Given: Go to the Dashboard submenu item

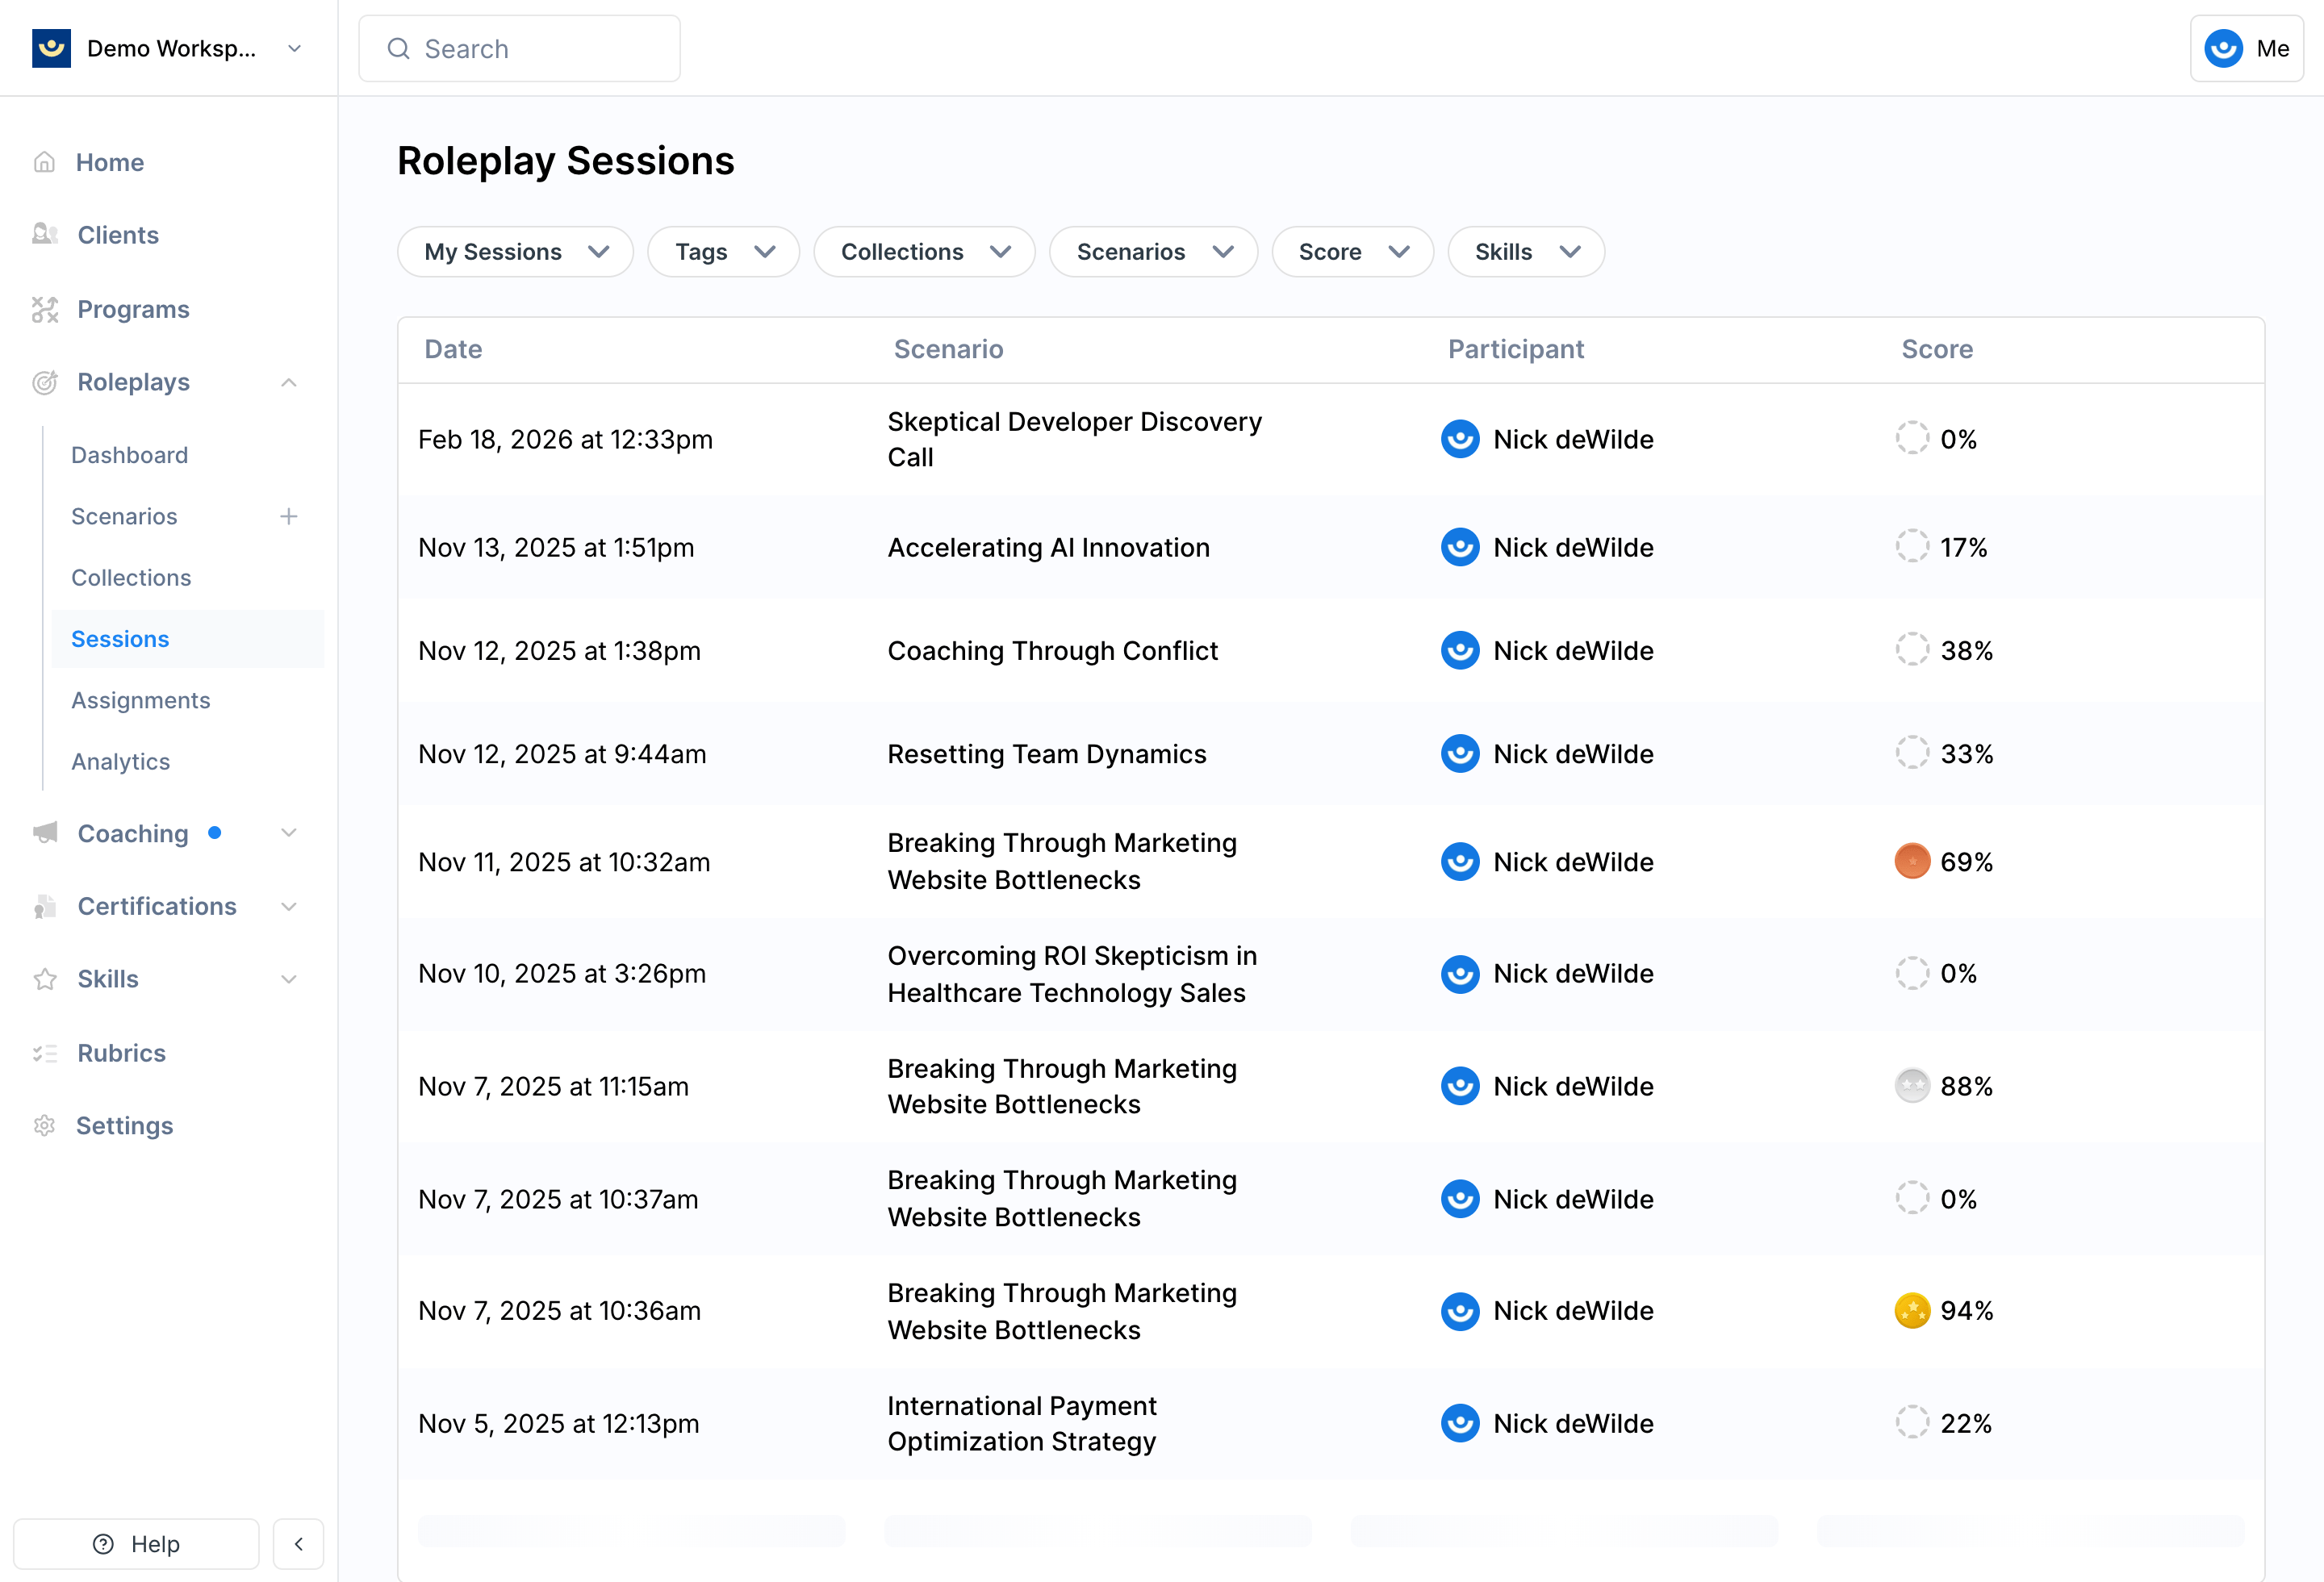Looking at the screenshot, I should tap(130, 455).
